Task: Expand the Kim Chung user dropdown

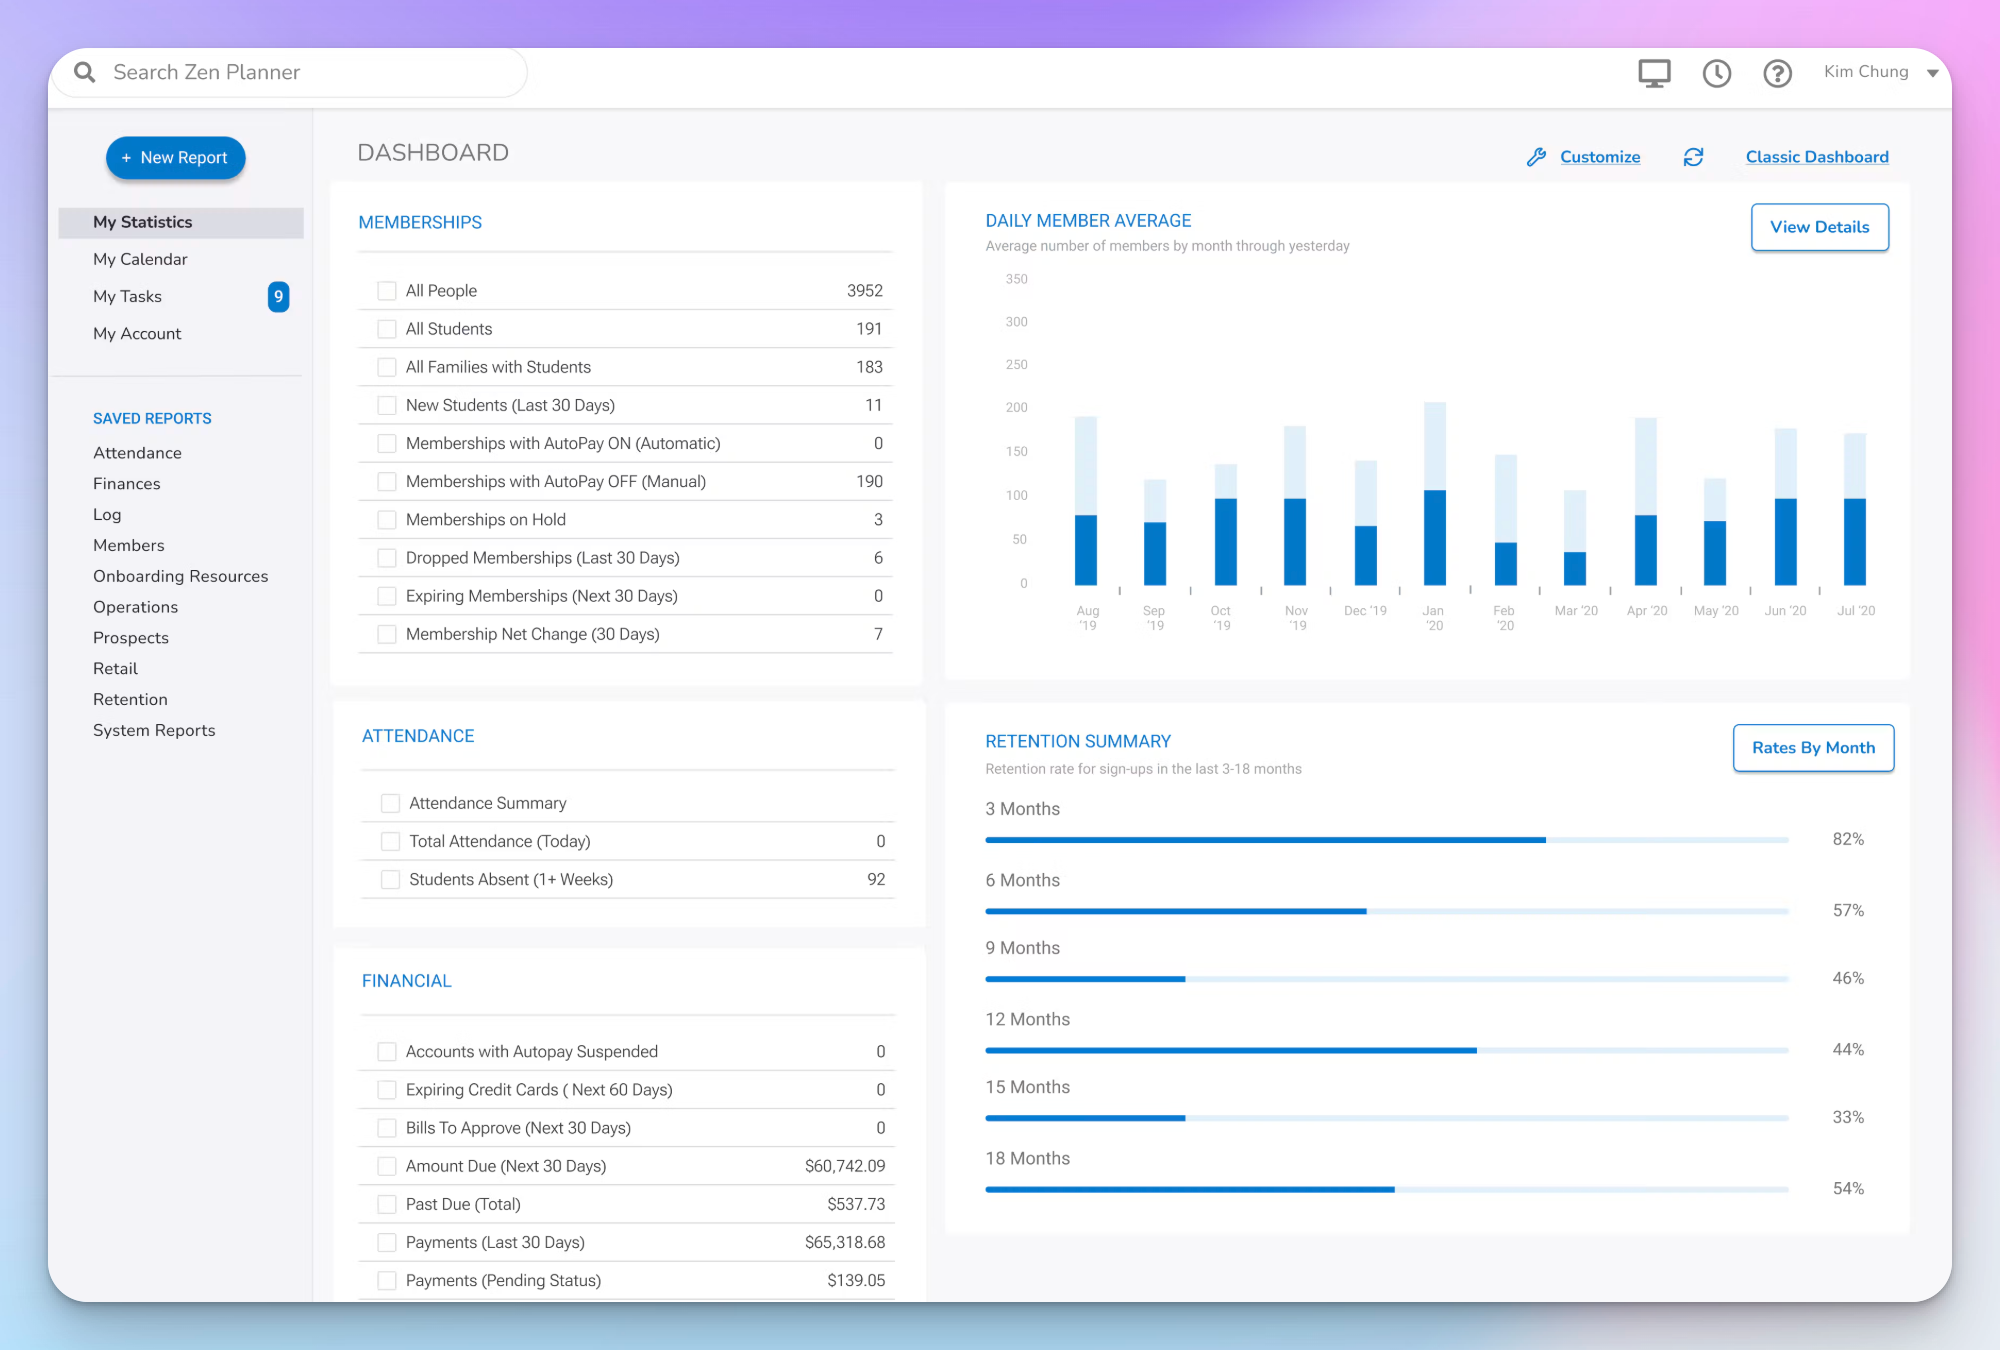Action: coord(1932,73)
